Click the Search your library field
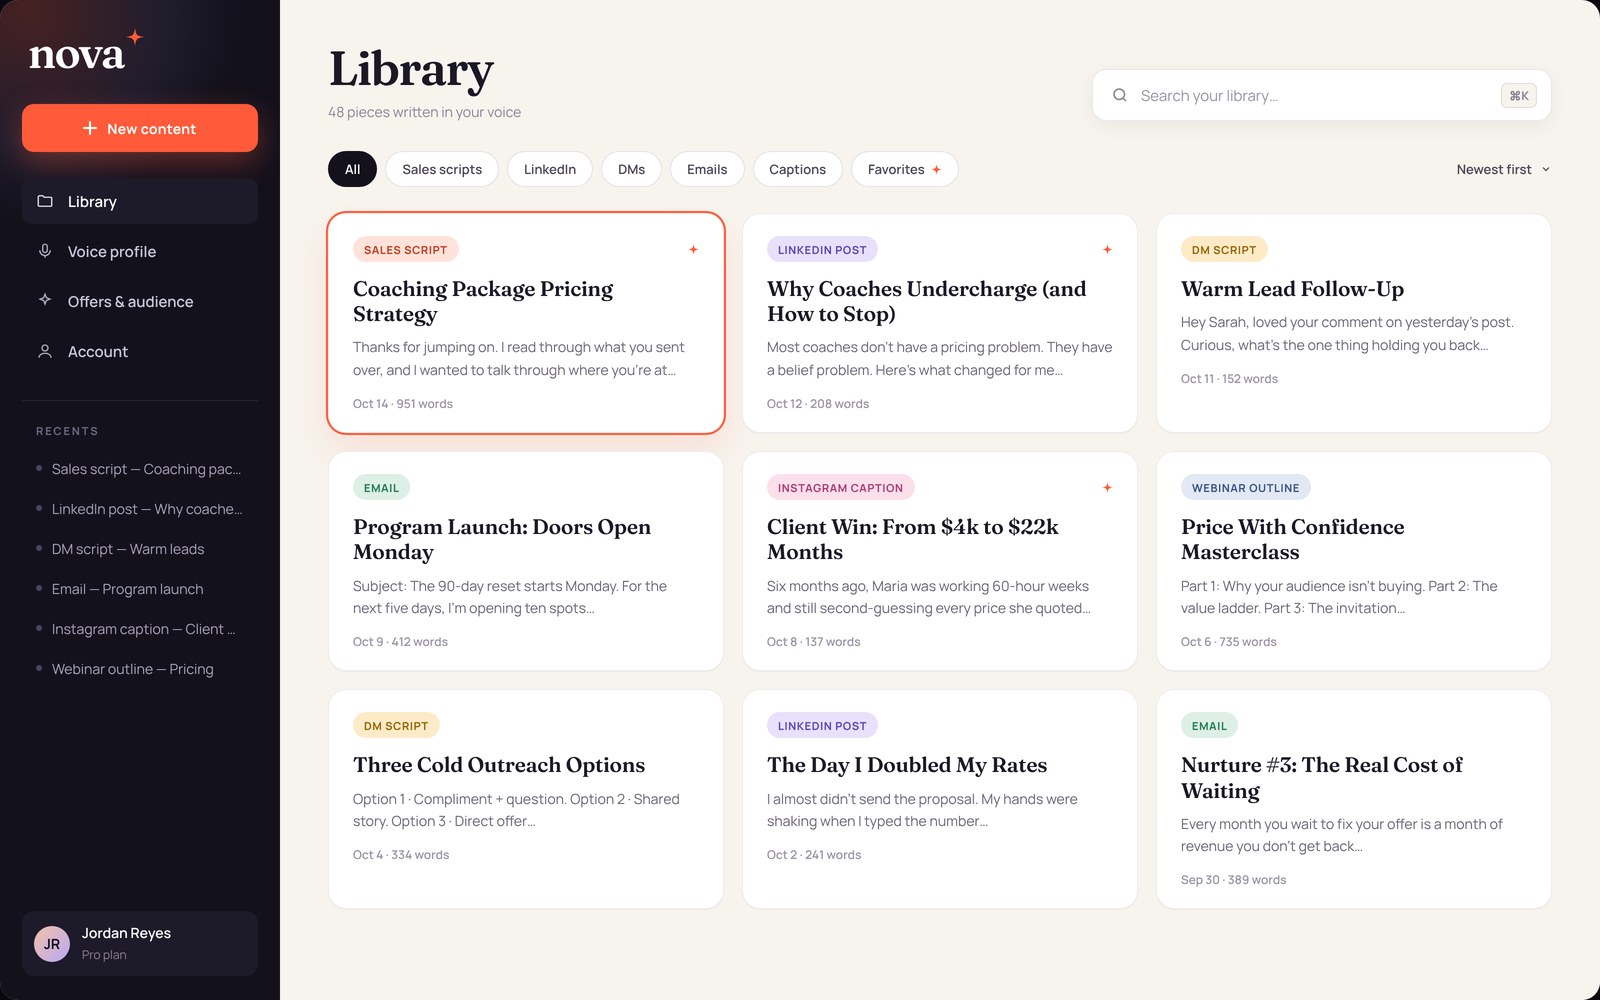The height and width of the screenshot is (1000, 1600). pos(1321,95)
